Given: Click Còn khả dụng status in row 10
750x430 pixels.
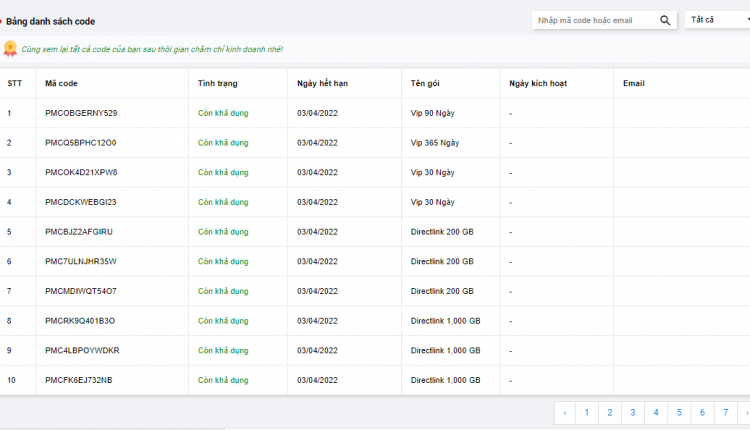Looking at the screenshot, I should pos(223,380).
